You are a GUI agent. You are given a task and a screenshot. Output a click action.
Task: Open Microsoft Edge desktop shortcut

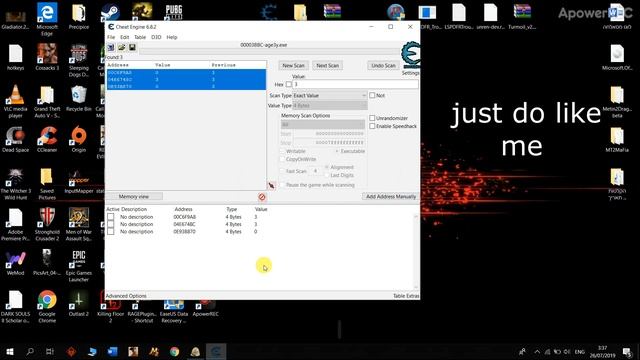pos(47,18)
